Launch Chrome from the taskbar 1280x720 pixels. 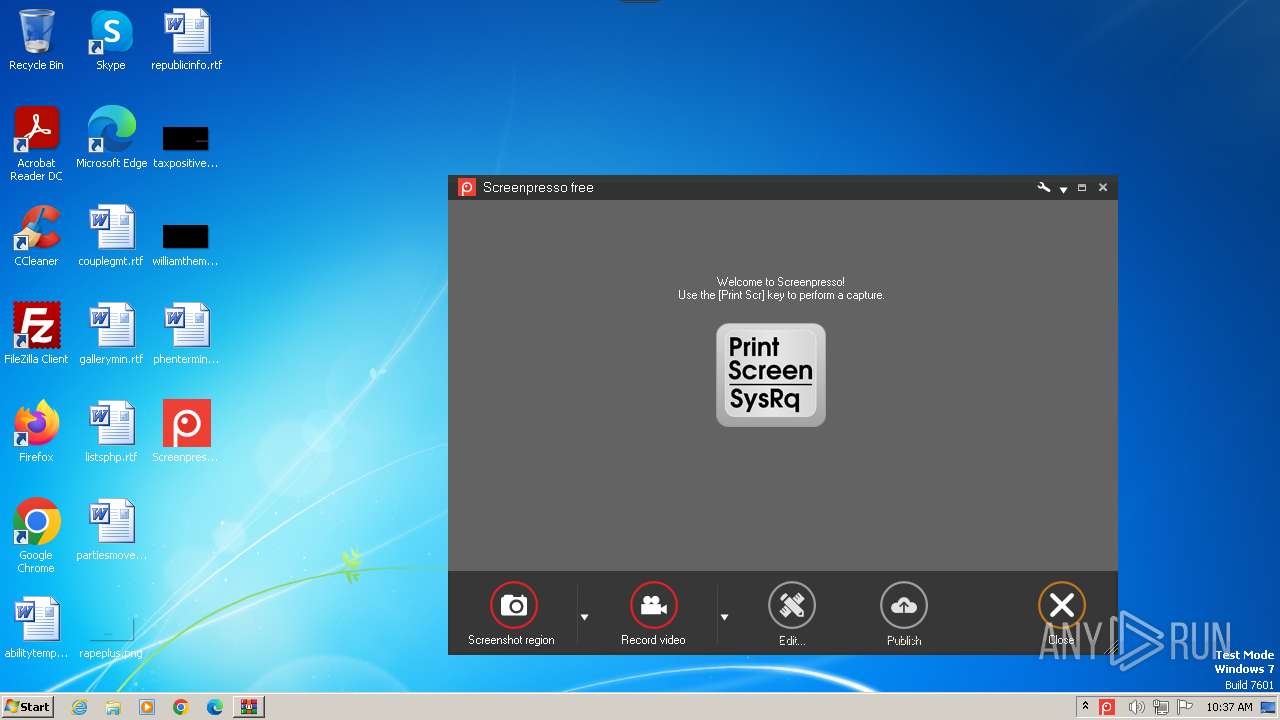(x=181, y=707)
